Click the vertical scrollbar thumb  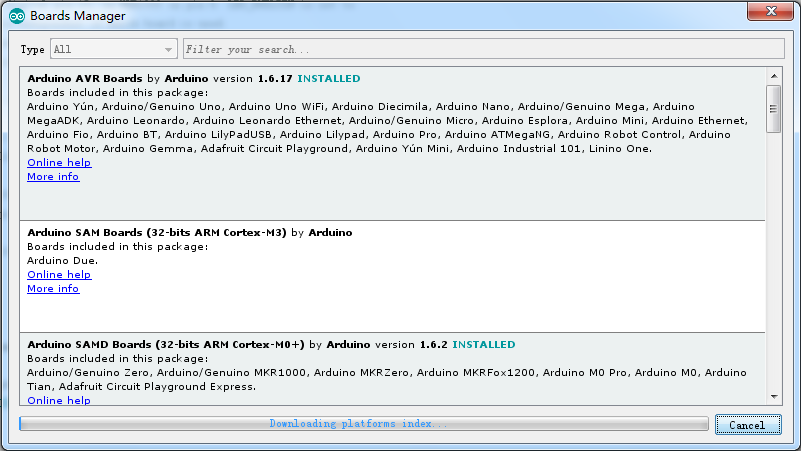[773, 109]
